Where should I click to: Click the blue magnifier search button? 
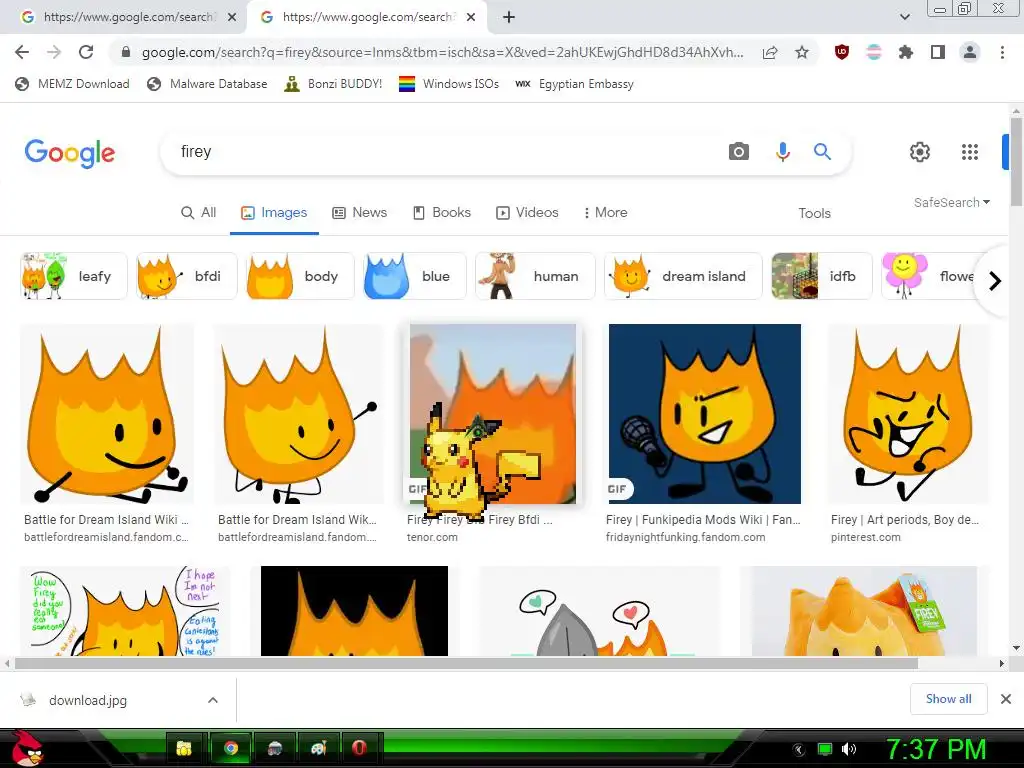point(822,152)
